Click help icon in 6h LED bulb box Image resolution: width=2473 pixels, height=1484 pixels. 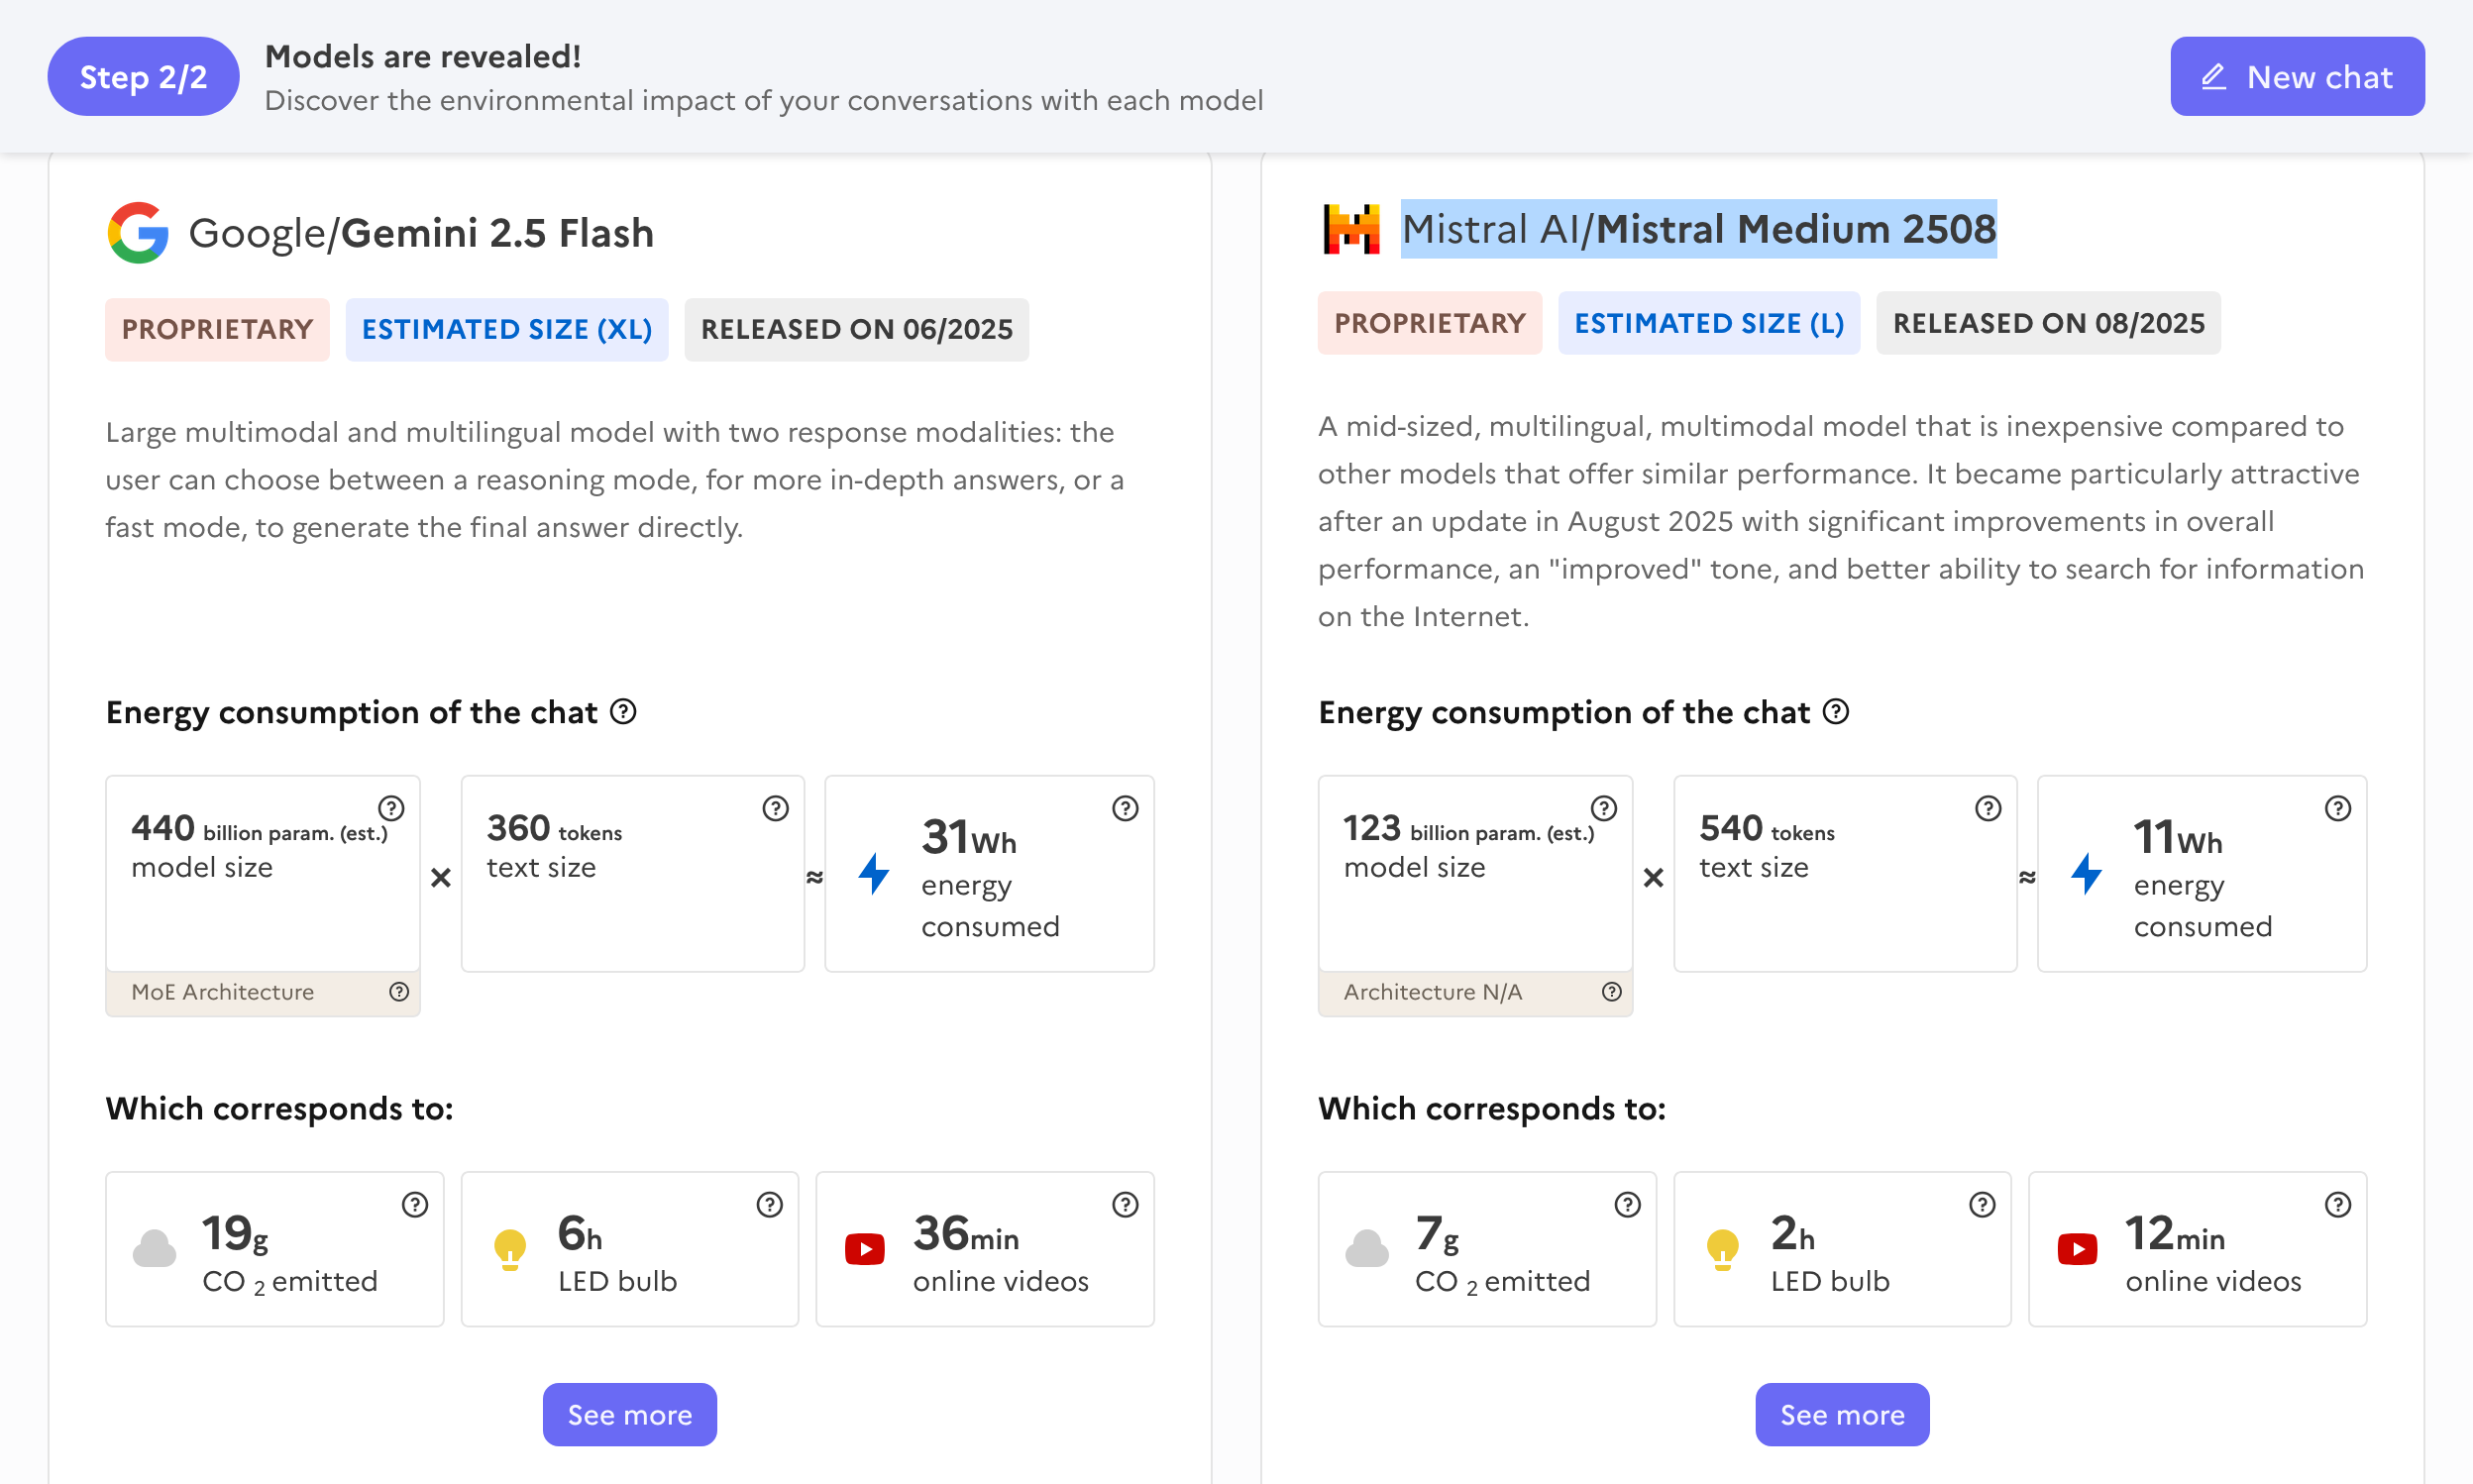769,1204
